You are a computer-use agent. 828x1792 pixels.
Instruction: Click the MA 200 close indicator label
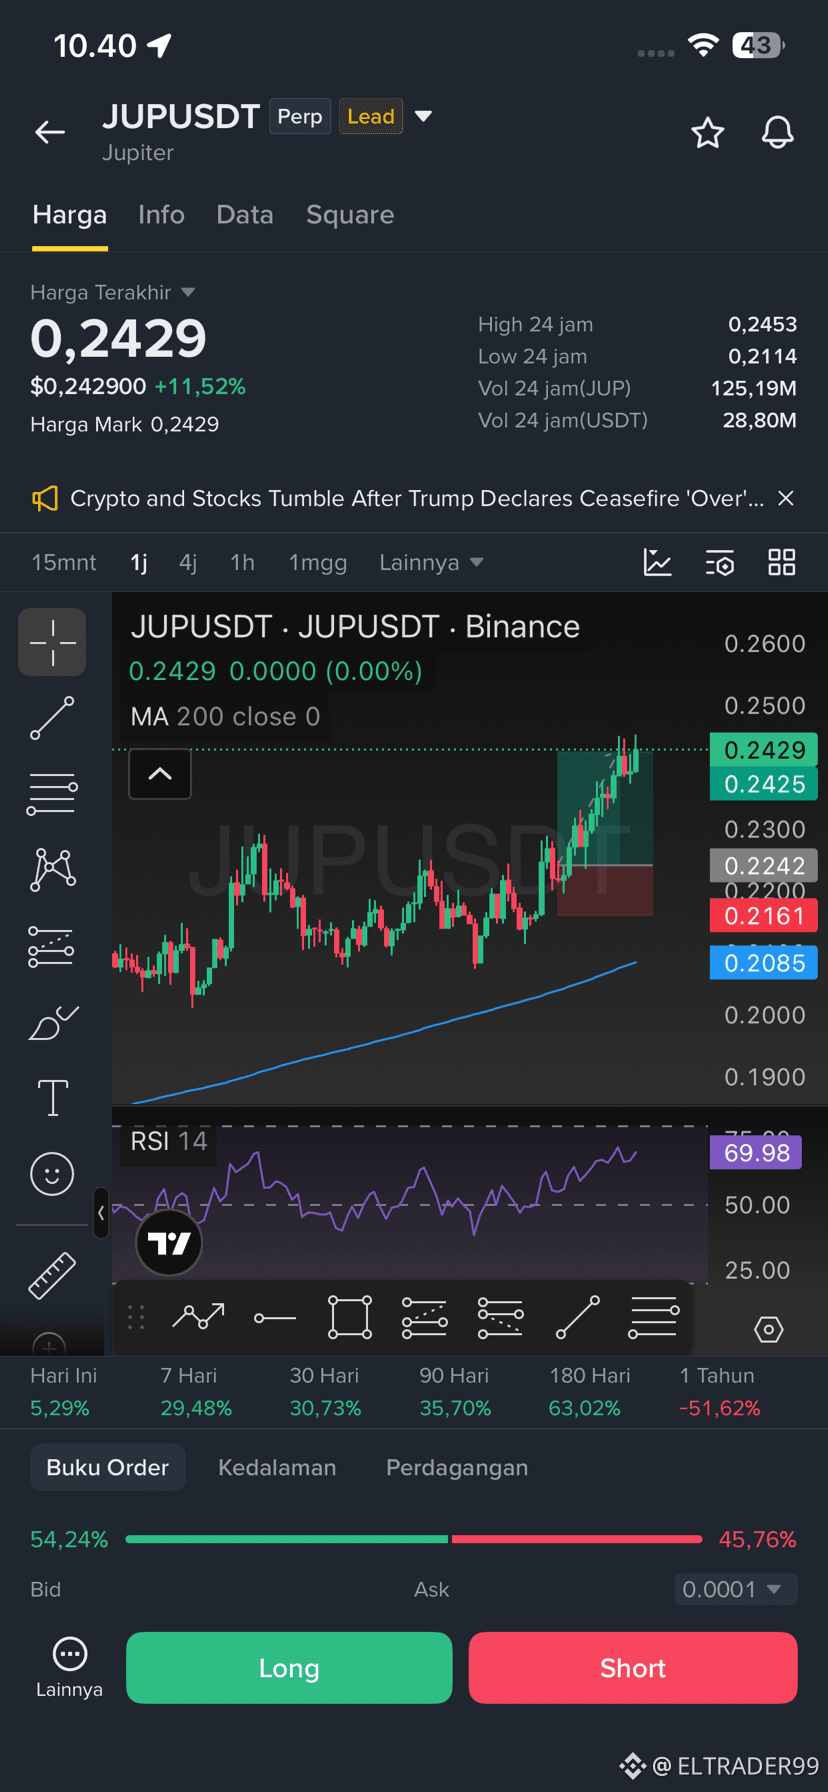pyautogui.click(x=225, y=716)
